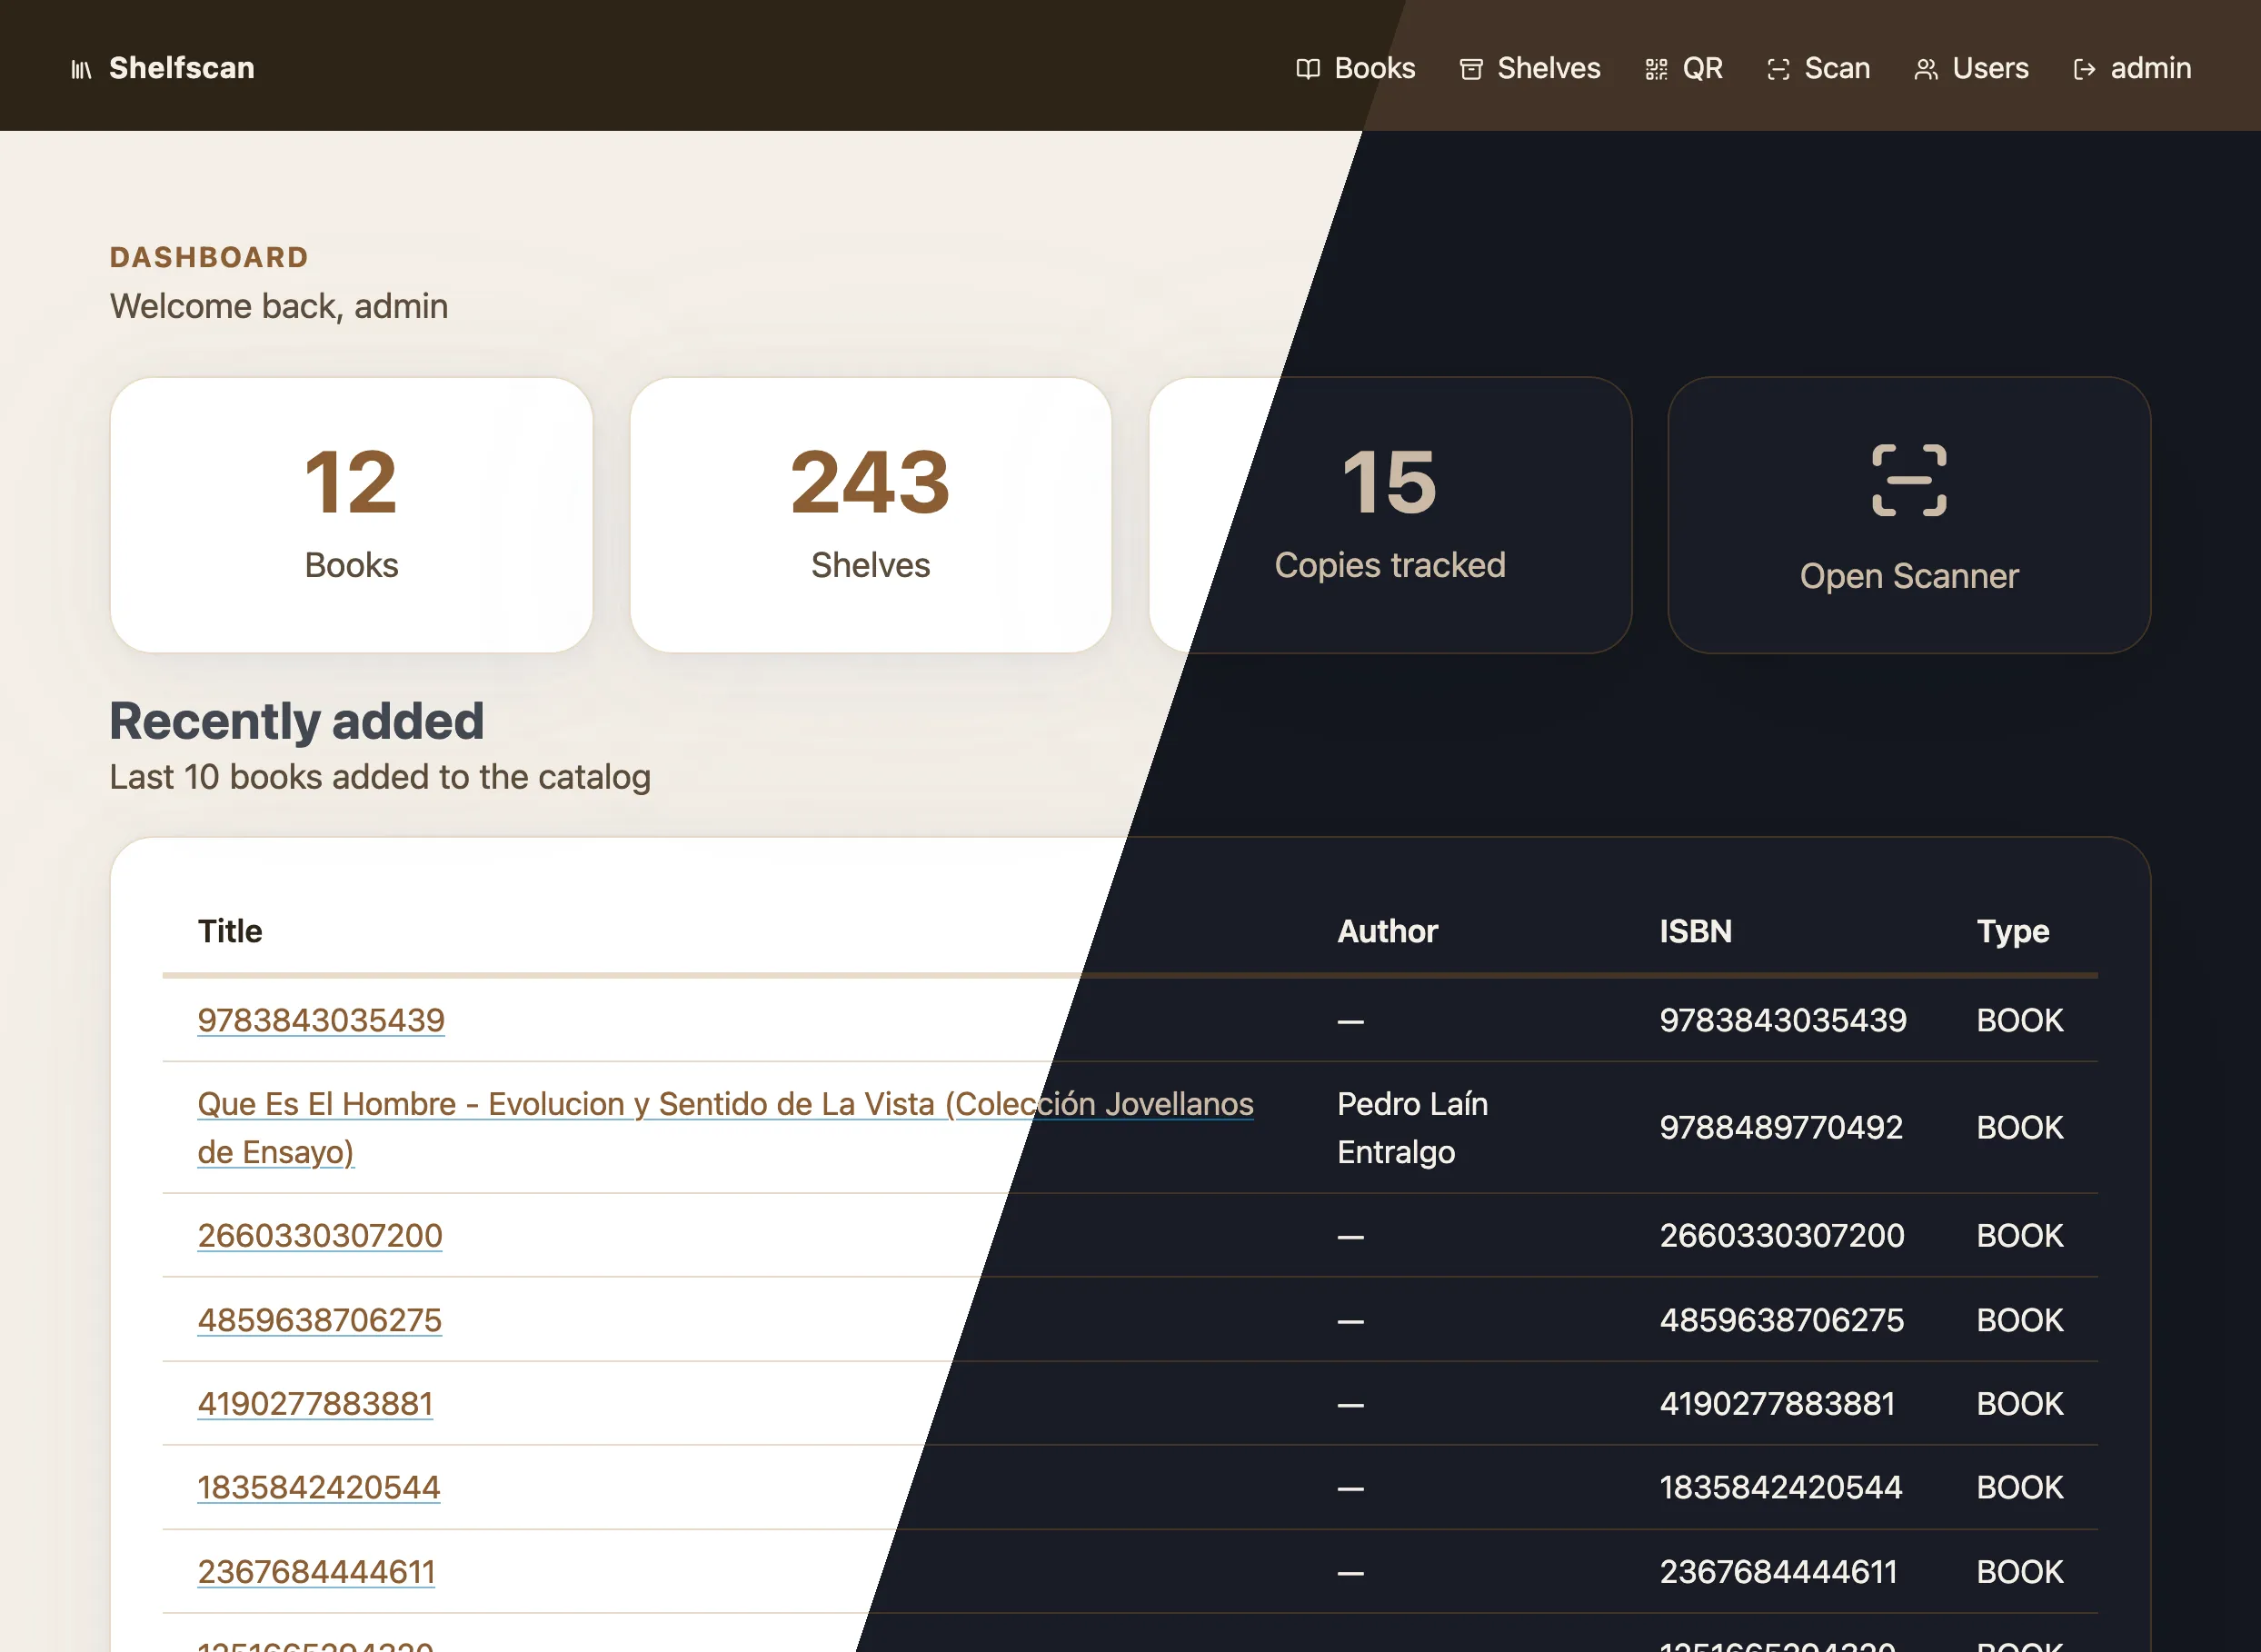2261x1652 pixels.
Task: Open Que Es El Hombre book link
Action: tap(725, 1128)
